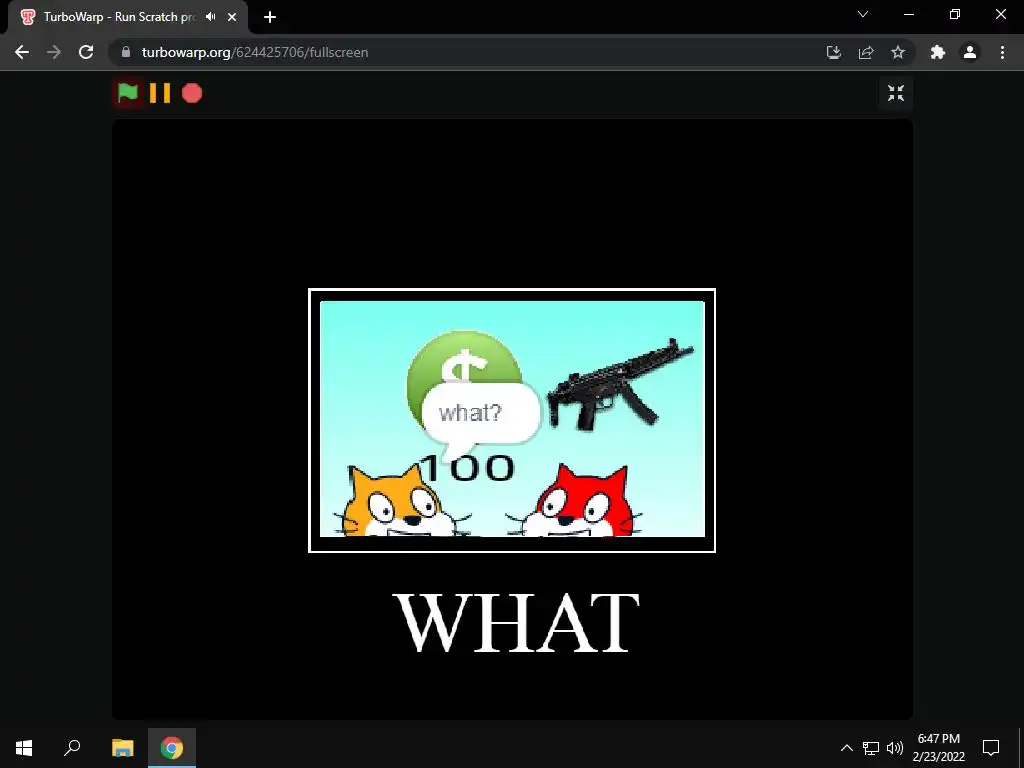This screenshot has width=1024, height=768.
Task: Open the Windows Start menu
Action: coord(24,748)
